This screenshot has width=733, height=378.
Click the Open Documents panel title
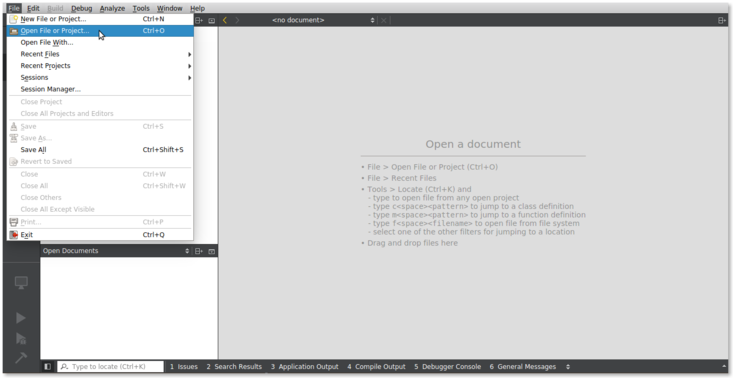coord(71,251)
